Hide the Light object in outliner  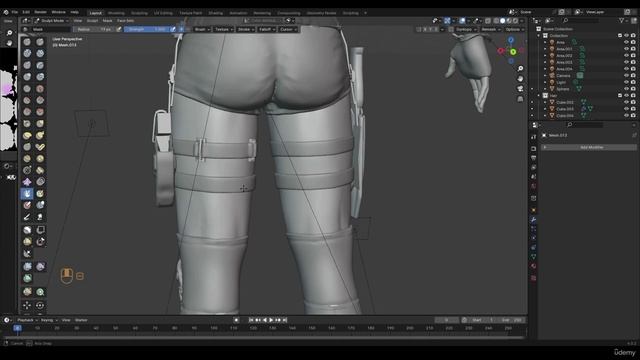click(x=626, y=82)
